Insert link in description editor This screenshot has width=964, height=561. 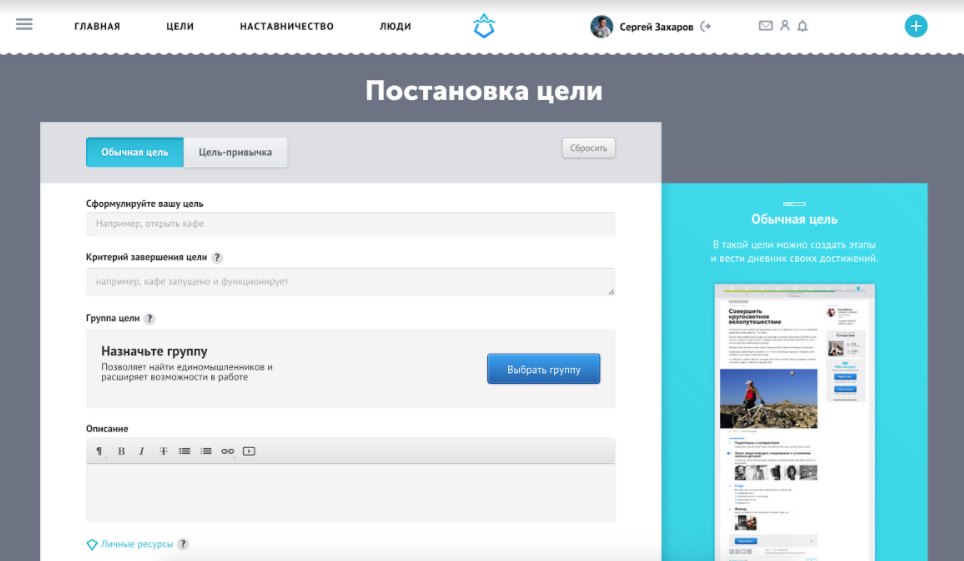228,451
